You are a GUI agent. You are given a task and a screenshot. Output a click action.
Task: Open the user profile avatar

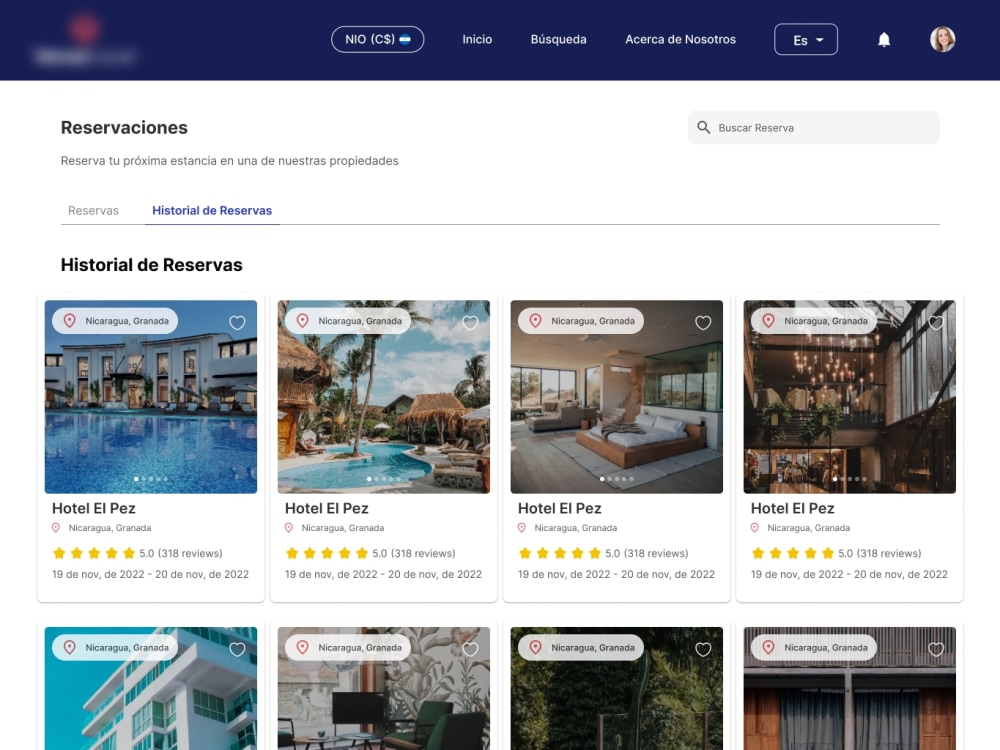click(x=942, y=40)
